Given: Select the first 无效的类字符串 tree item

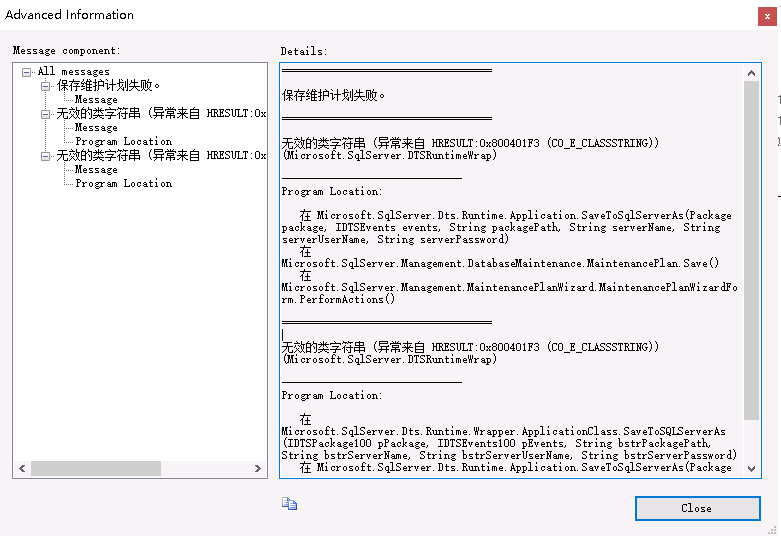Looking at the screenshot, I should 160,114.
